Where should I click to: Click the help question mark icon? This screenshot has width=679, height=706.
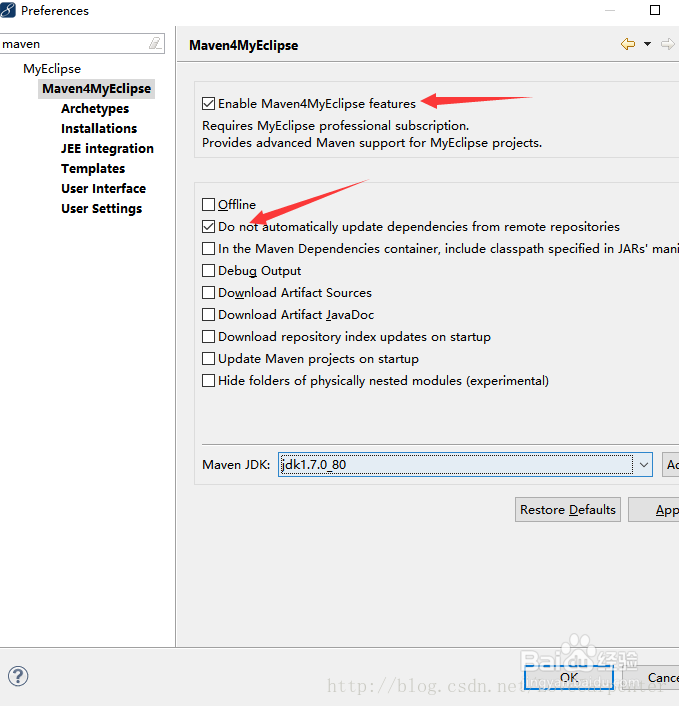pos(18,676)
